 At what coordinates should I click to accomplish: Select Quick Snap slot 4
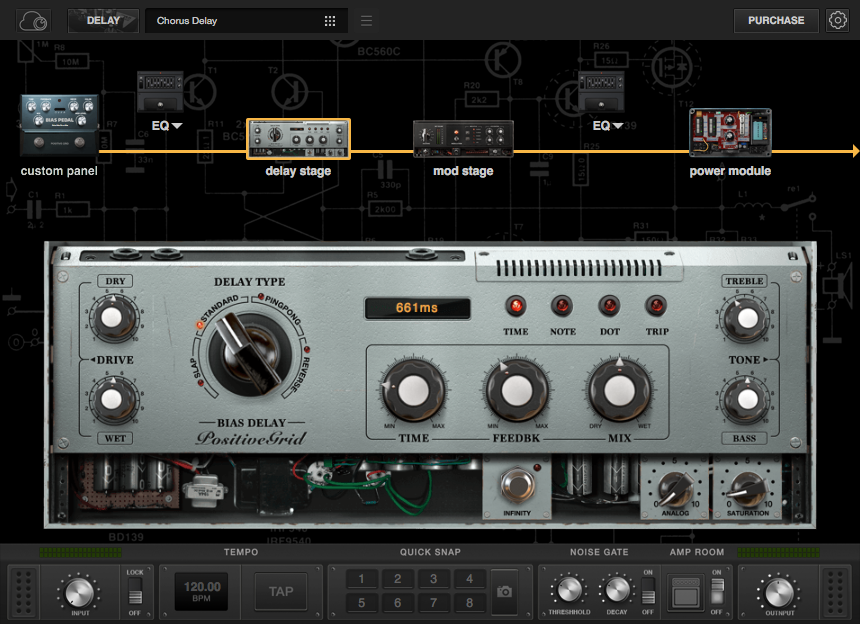469,579
